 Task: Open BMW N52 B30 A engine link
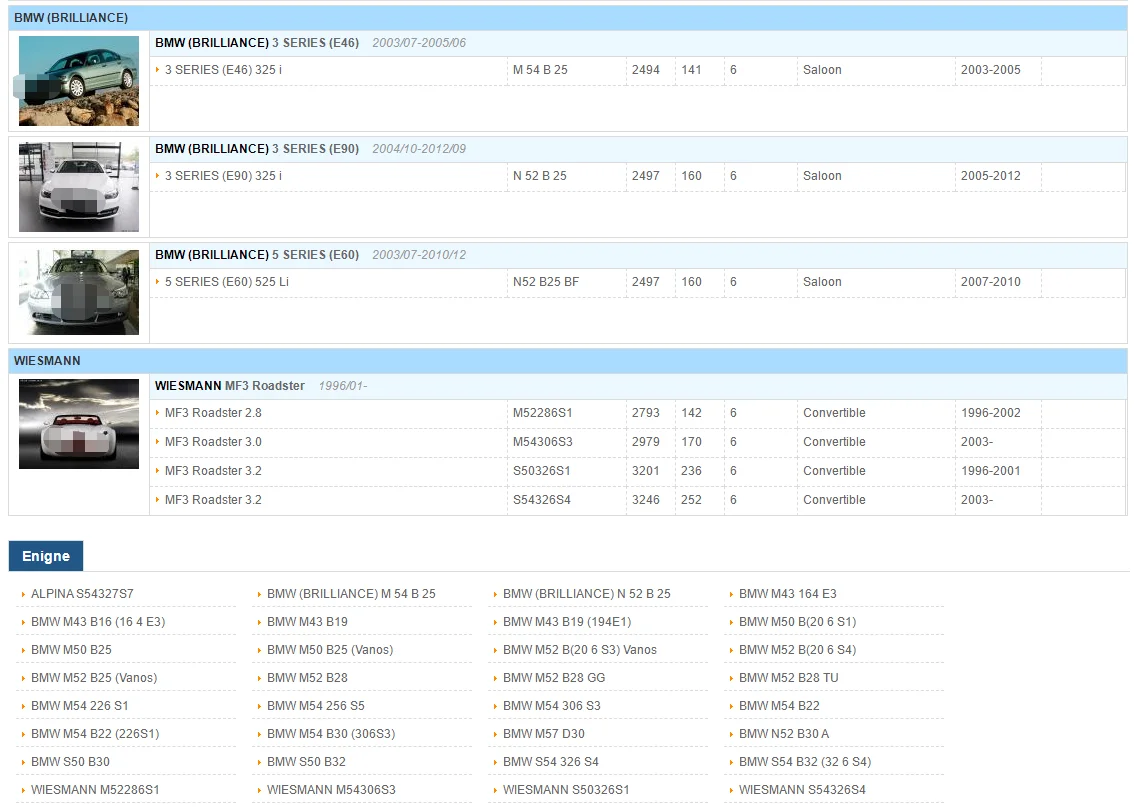click(x=784, y=734)
